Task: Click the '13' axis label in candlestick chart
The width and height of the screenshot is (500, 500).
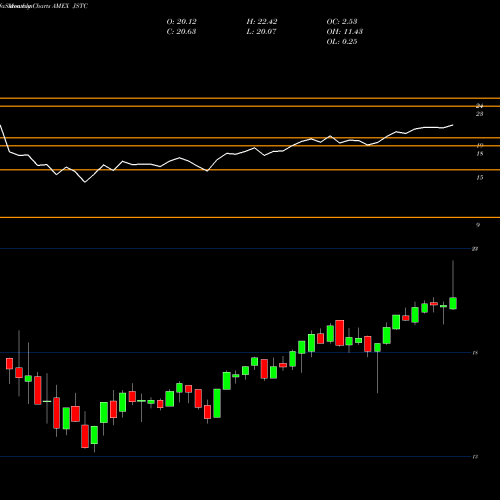Action: [x=476, y=457]
